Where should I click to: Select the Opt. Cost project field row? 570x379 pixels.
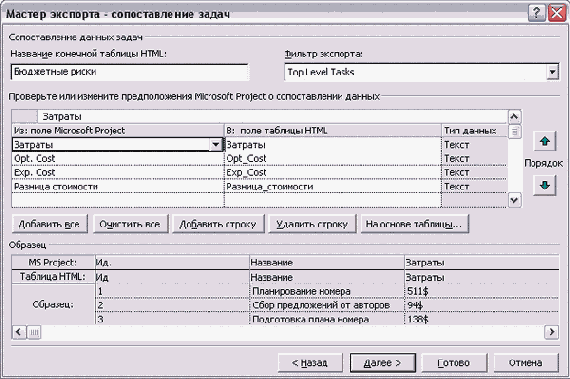pos(118,159)
